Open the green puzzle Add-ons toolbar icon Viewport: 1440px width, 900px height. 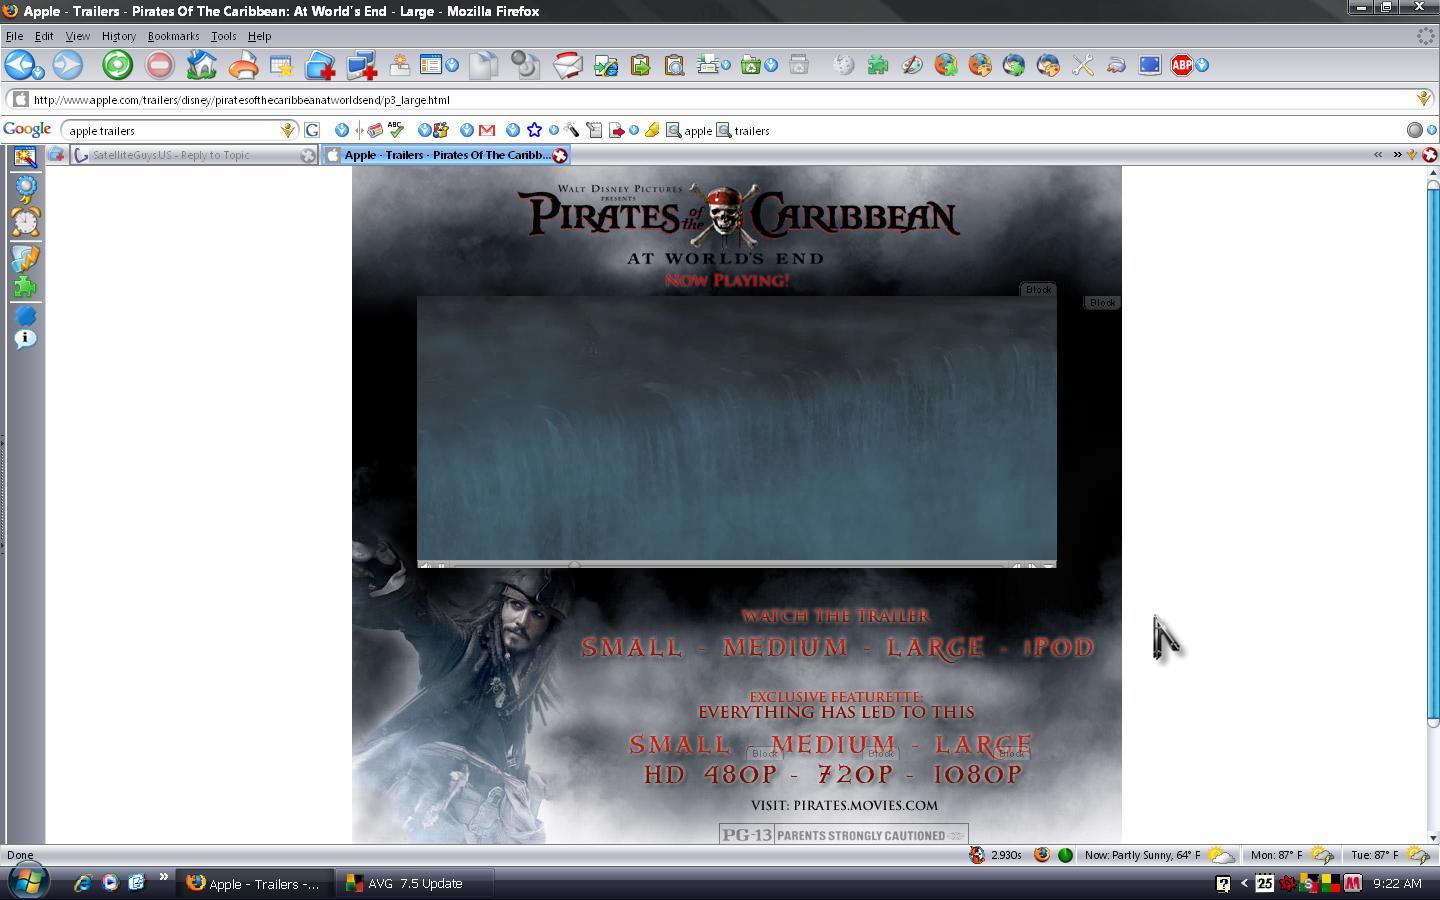click(x=877, y=65)
